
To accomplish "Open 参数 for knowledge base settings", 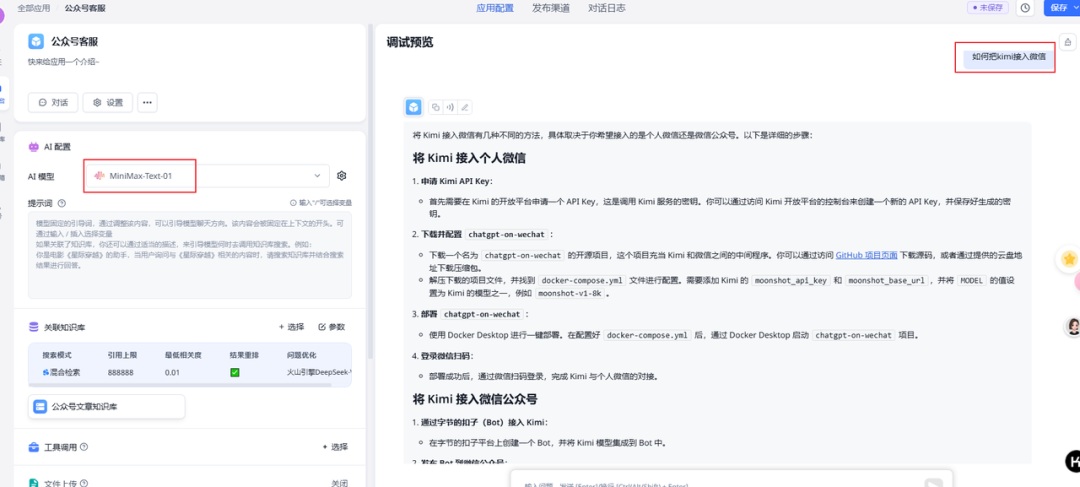I will tap(331, 327).
